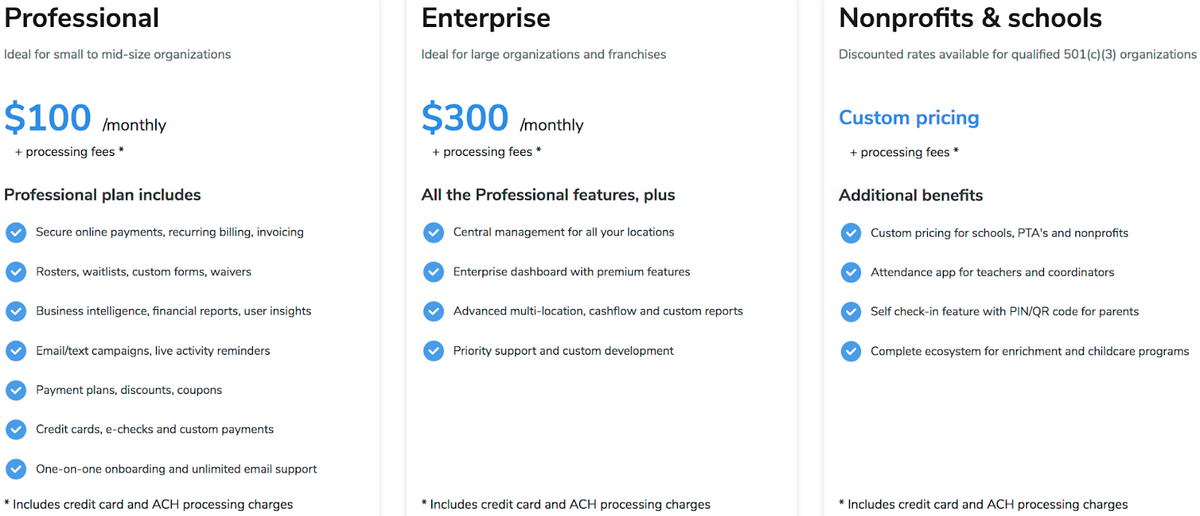Click checkmark next to Advanced multi-location reports
The image size is (1200, 516).
point(433,311)
